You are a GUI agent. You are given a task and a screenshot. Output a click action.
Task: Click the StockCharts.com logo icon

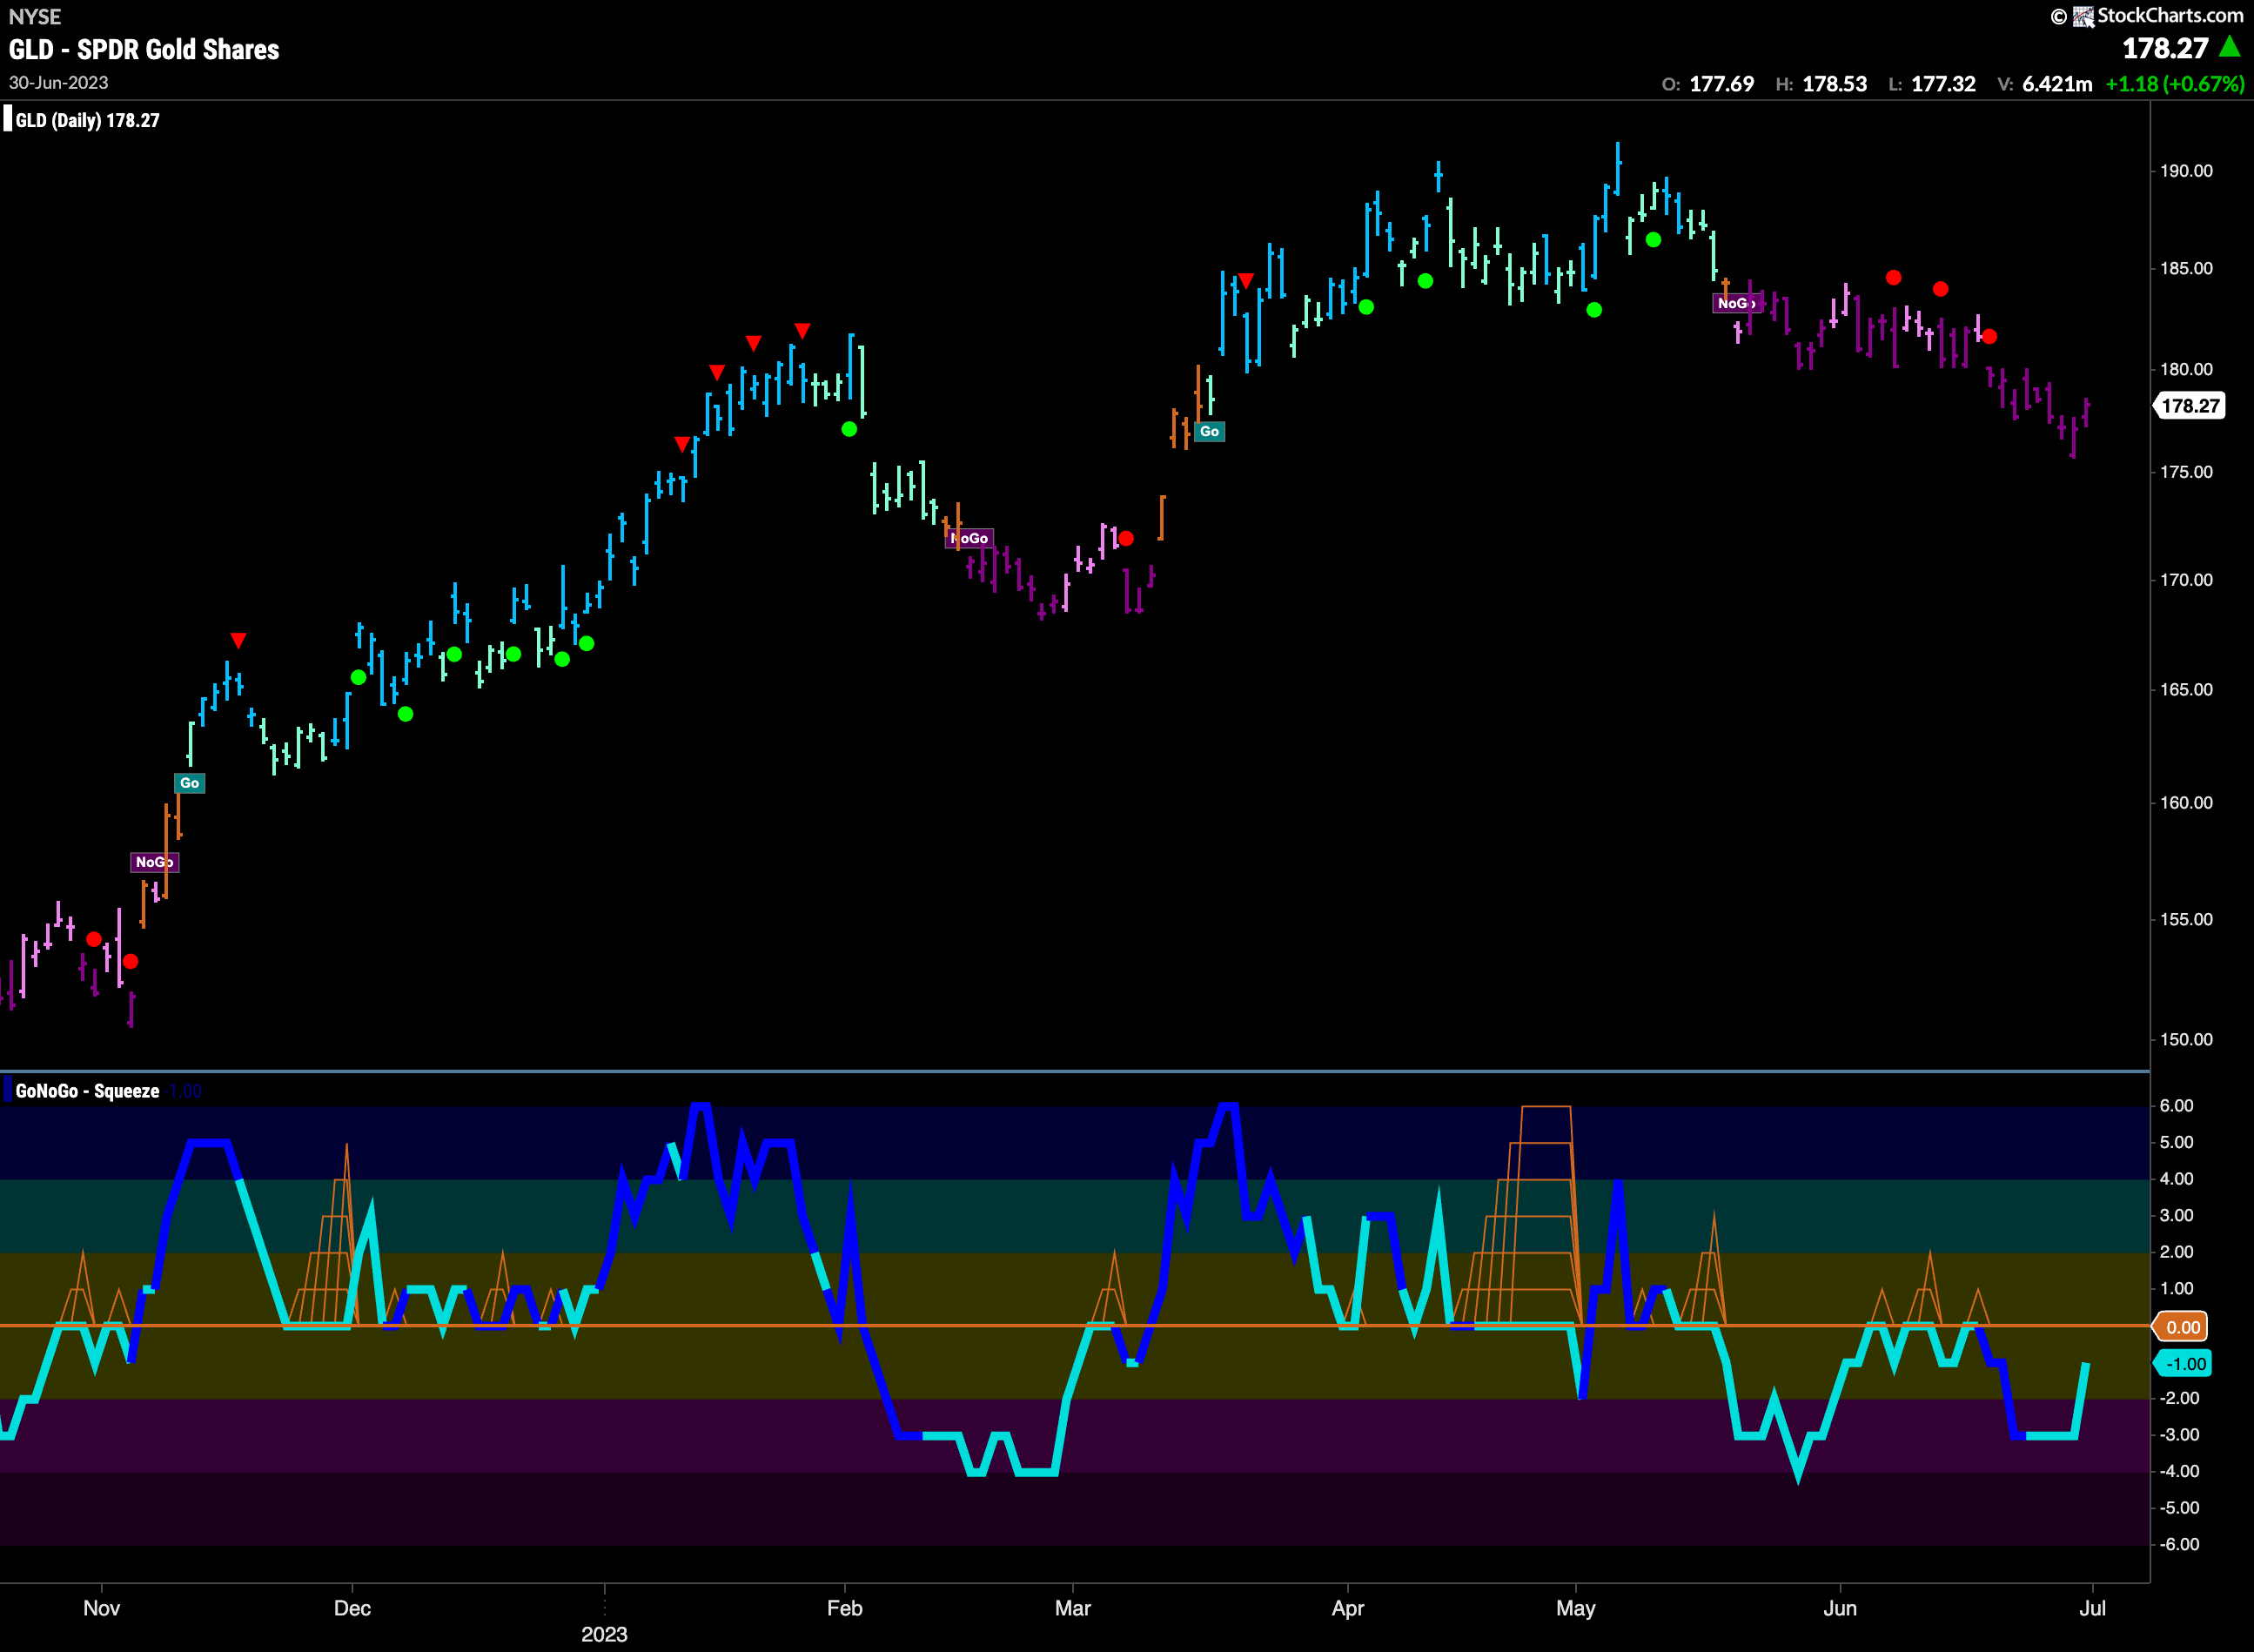2083,16
